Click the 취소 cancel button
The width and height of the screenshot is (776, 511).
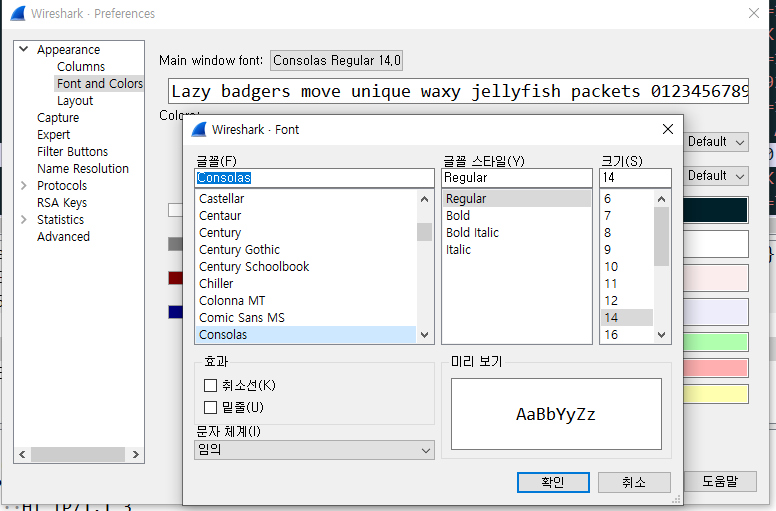634,482
